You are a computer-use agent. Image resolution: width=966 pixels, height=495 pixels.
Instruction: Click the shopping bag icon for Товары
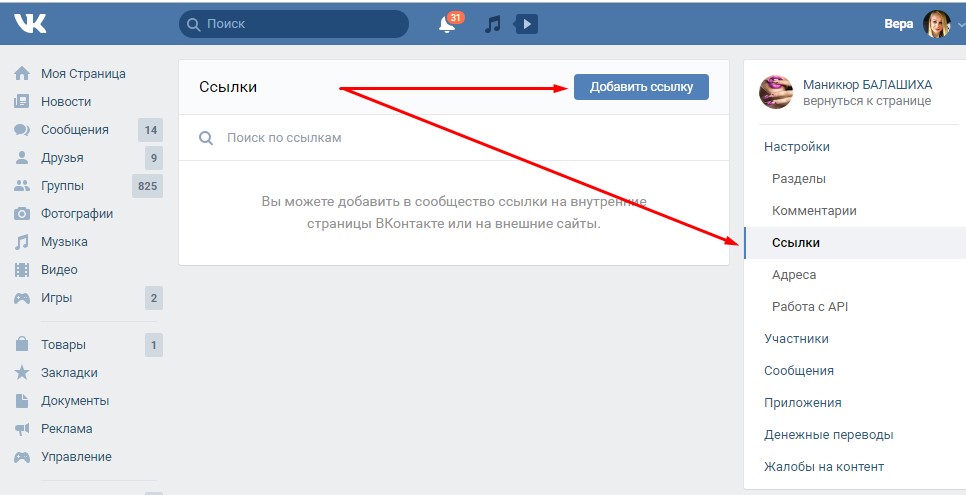(x=22, y=344)
